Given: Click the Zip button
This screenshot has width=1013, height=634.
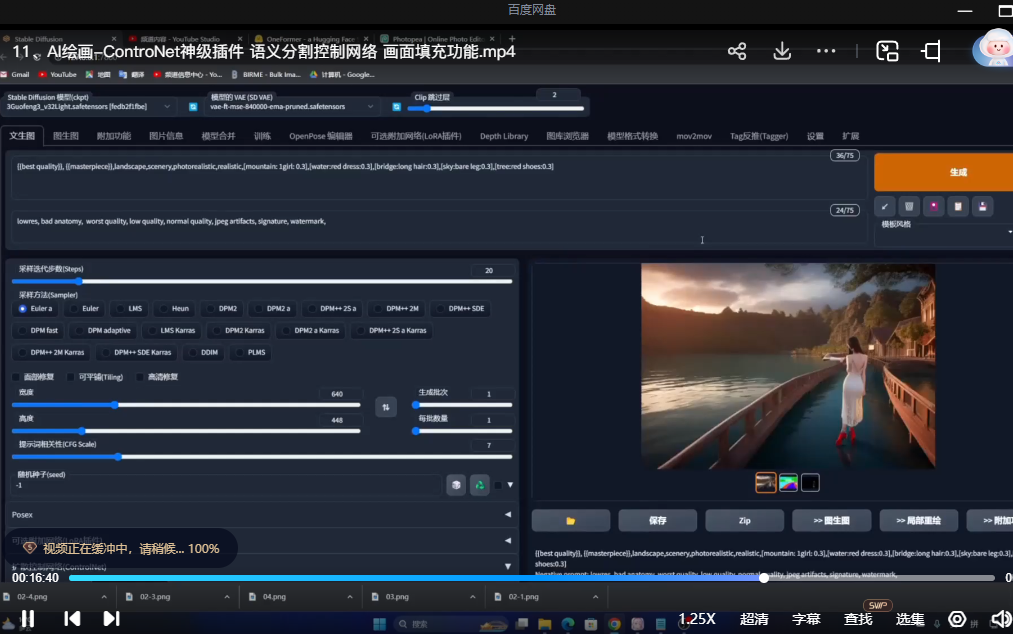Looking at the screenshot, I should tap(744, 520).
